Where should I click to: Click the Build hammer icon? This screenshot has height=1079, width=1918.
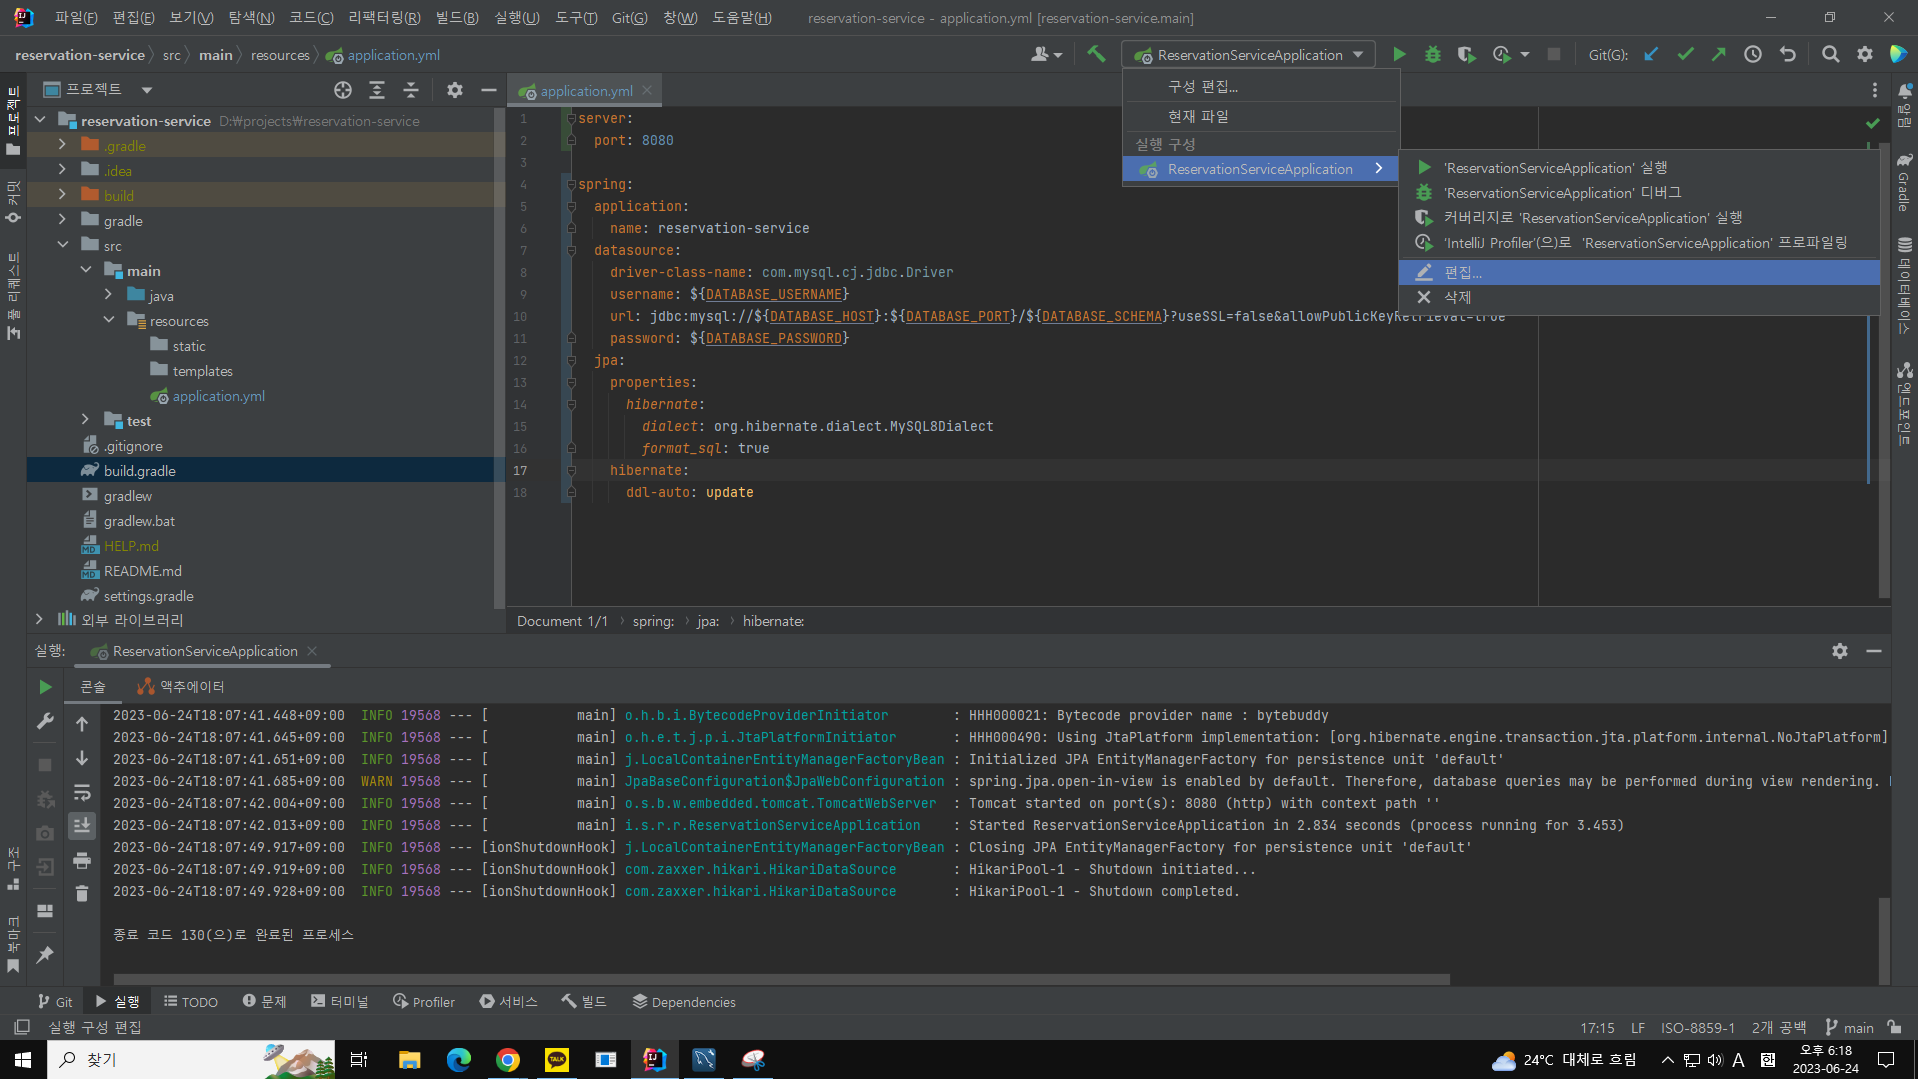click(x=1096, y=55)
